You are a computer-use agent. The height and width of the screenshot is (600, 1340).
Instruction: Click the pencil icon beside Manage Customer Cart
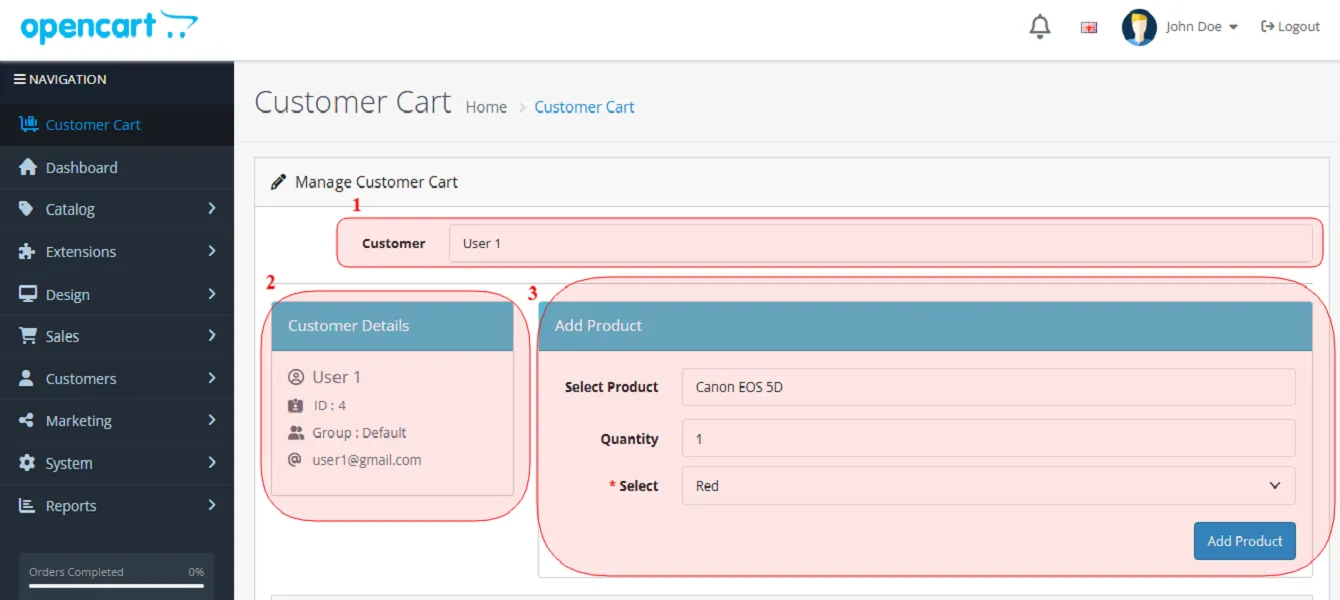point(279,182)
